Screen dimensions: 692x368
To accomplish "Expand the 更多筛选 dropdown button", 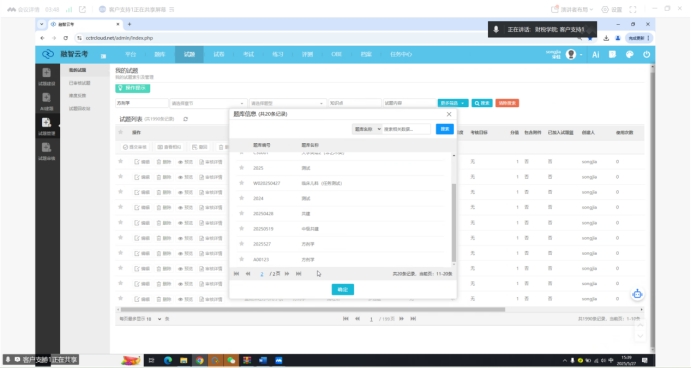I will (x=453, y=103).
